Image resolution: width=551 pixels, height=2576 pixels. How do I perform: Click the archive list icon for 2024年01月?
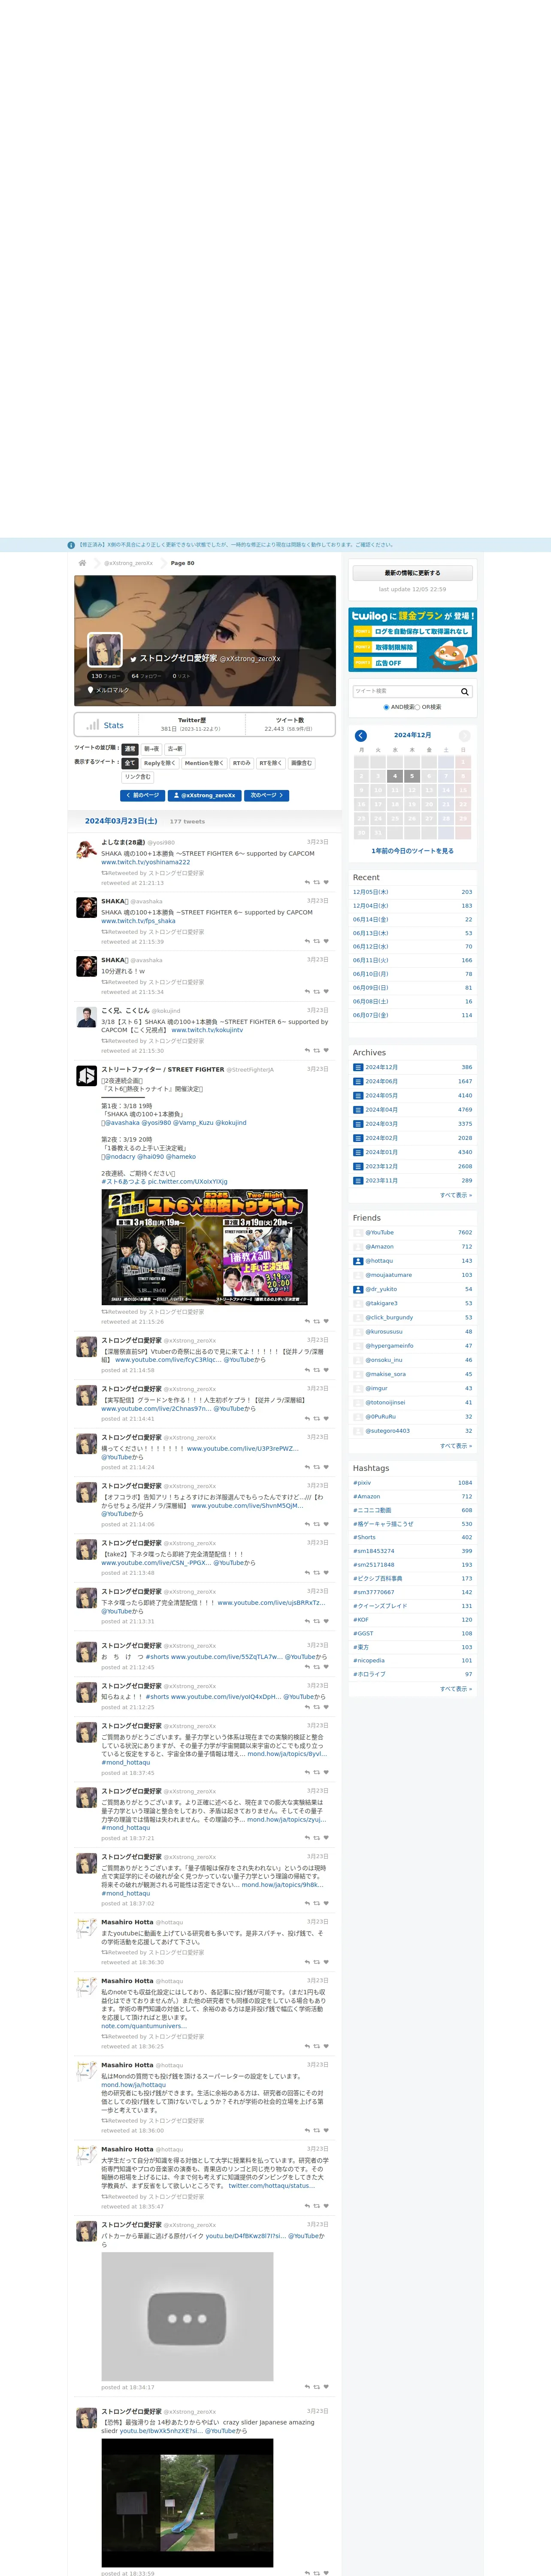coord(358,1152)
